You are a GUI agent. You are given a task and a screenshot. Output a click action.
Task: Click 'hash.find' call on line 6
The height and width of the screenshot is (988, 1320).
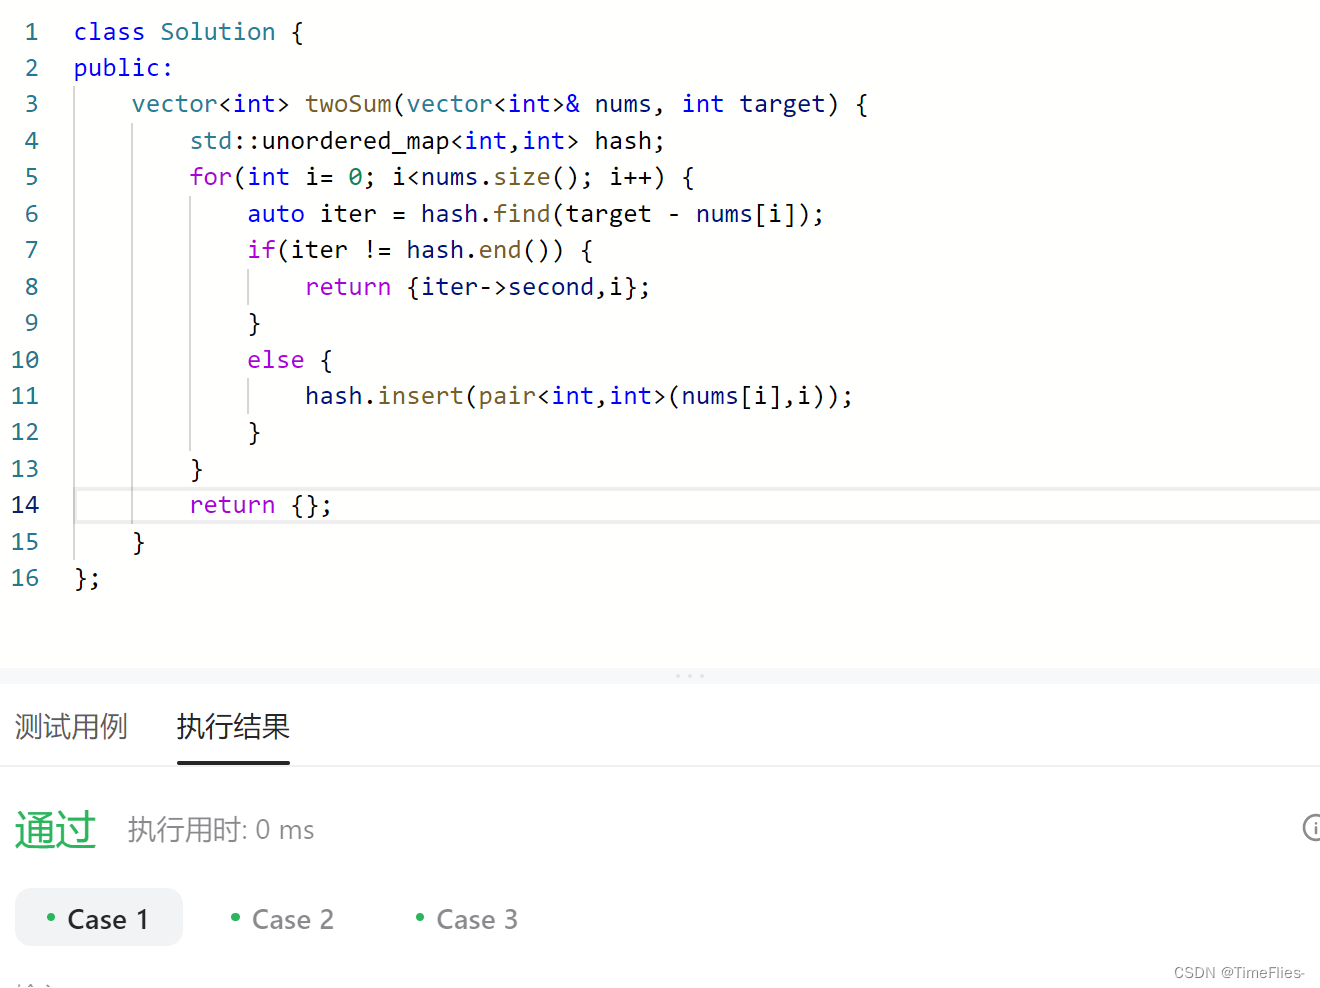[485, 214]
